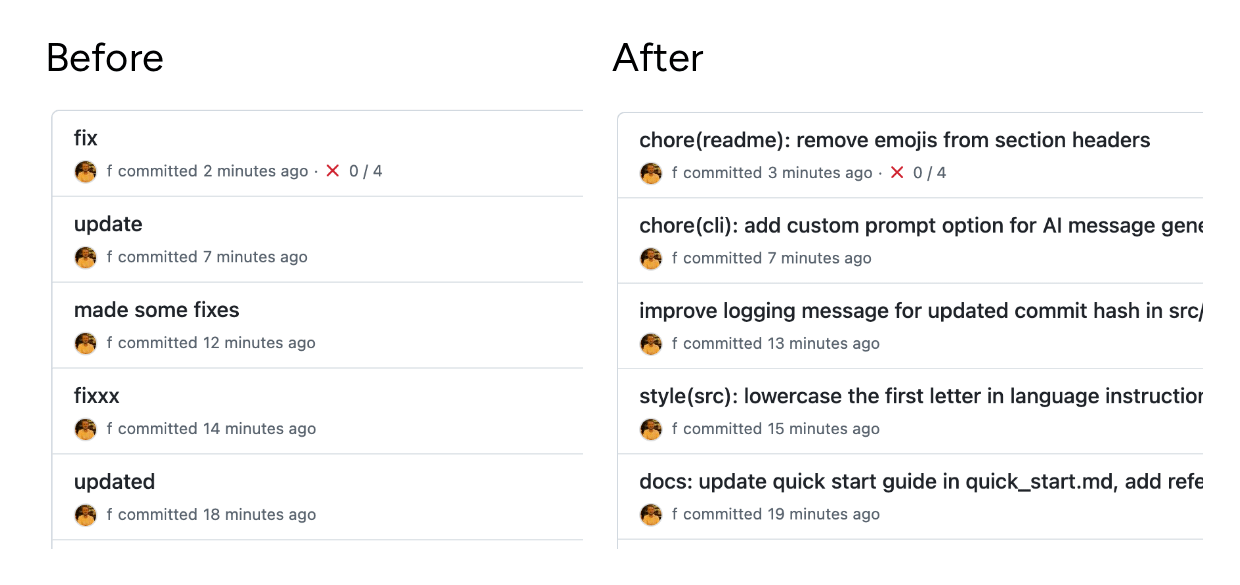
Task: Open the "made some fixes" commit
Action: [157, 310]
